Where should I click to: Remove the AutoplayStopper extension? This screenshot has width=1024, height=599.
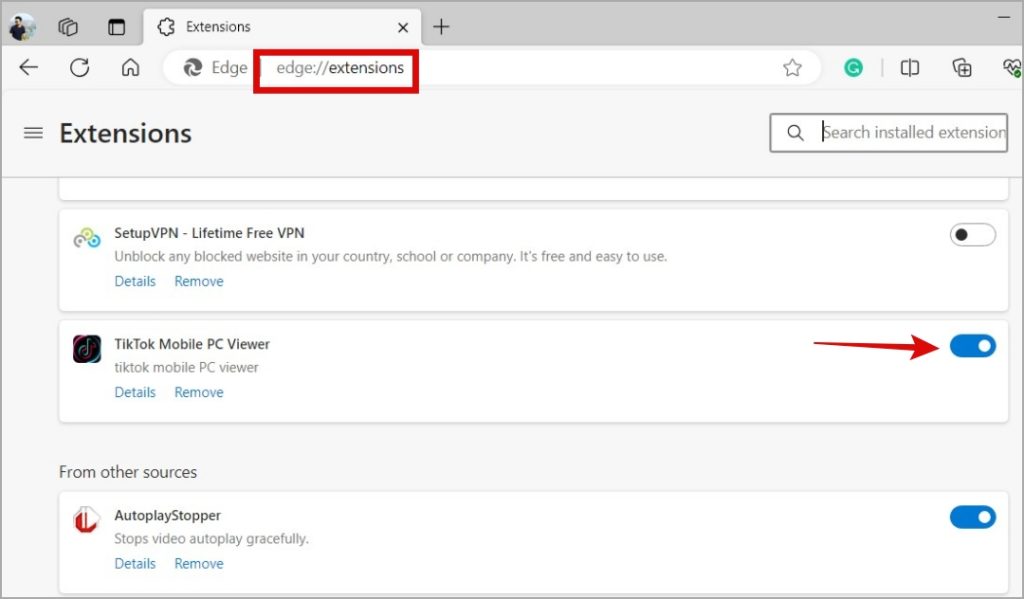tap(199, 564)
